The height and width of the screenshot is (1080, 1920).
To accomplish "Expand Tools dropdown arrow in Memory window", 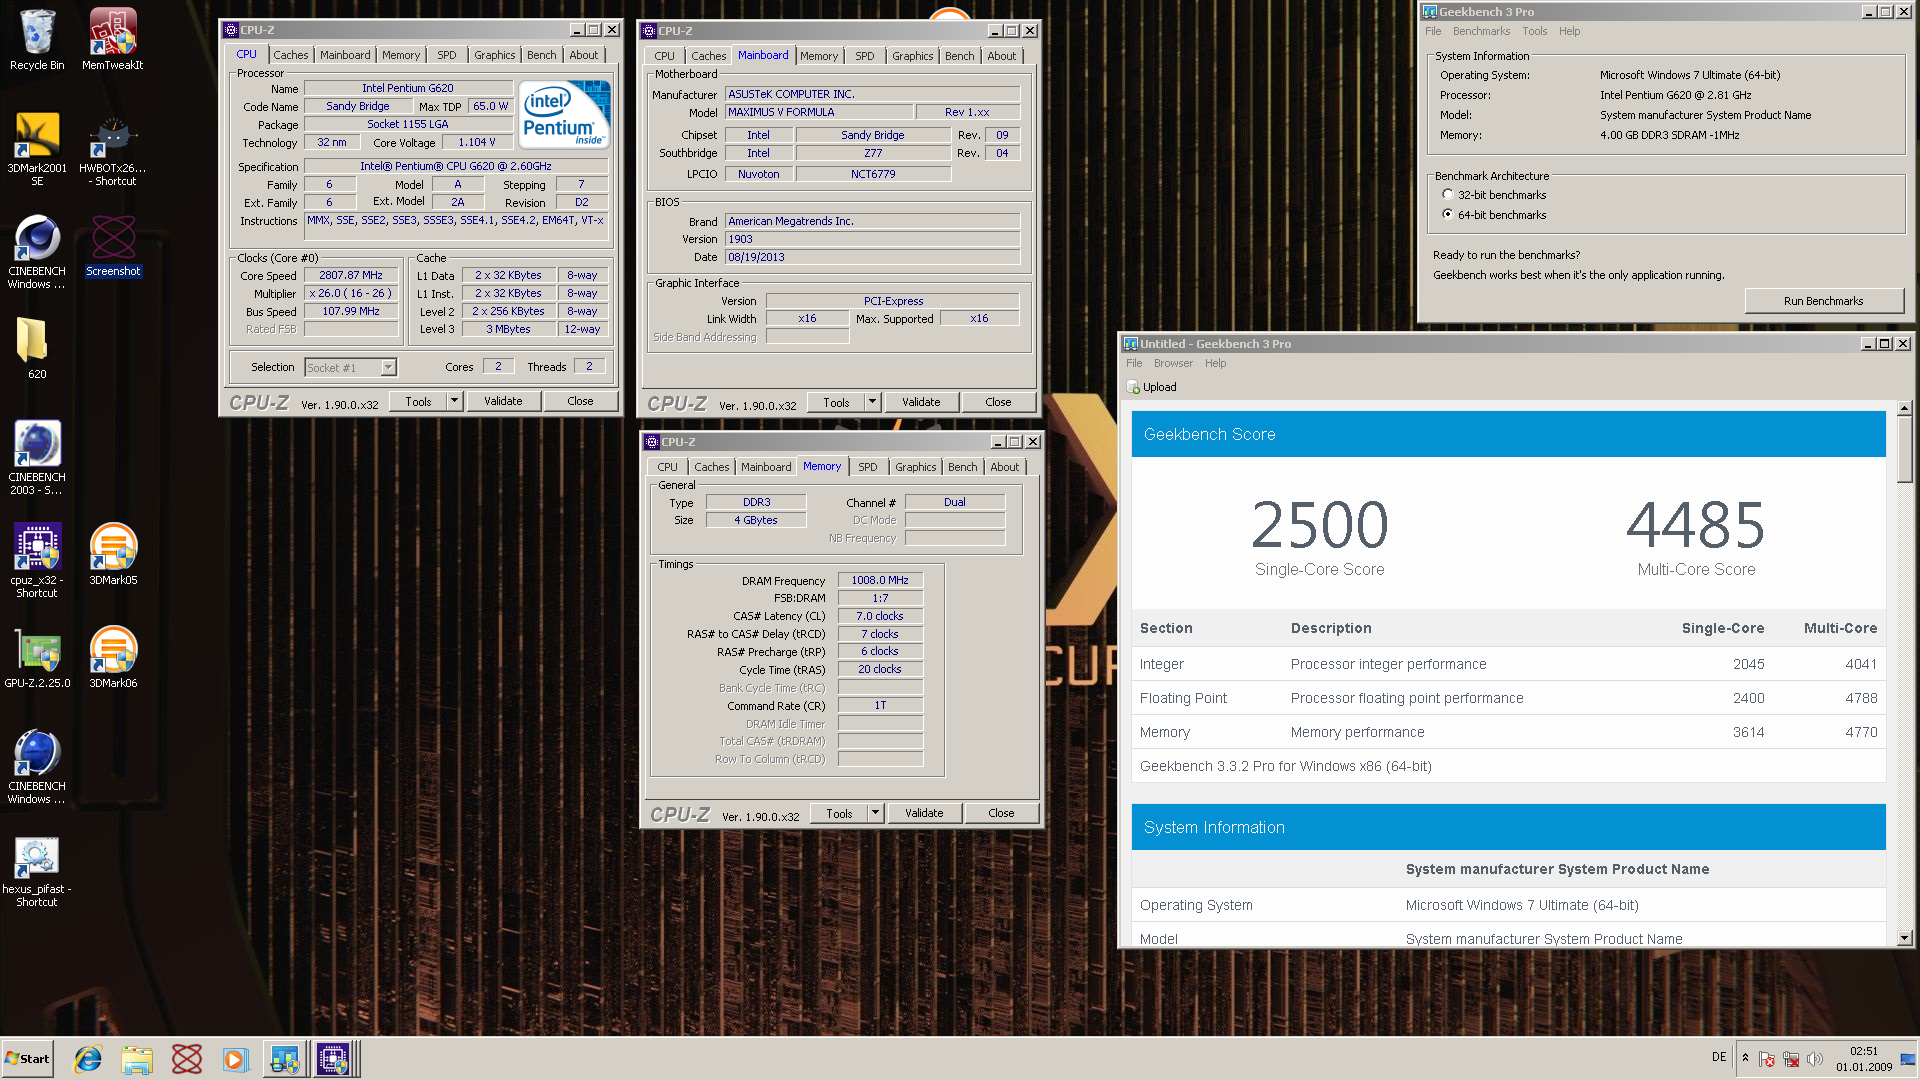I will [x=875, y=814].
